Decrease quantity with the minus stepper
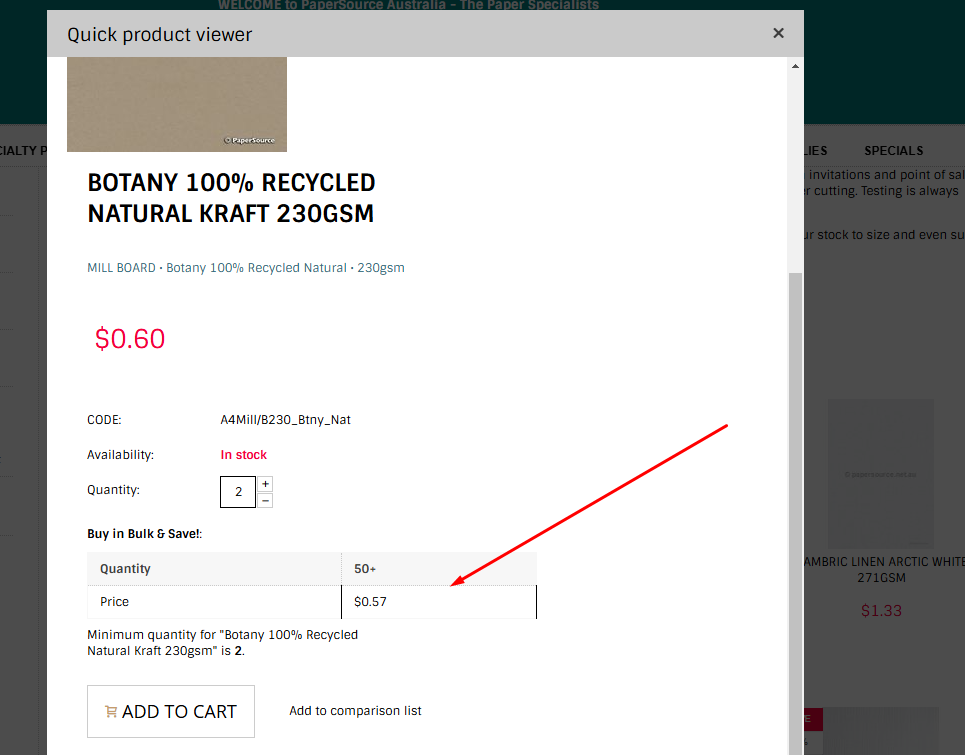Screen dimensions: 965x755 [265, 500]
